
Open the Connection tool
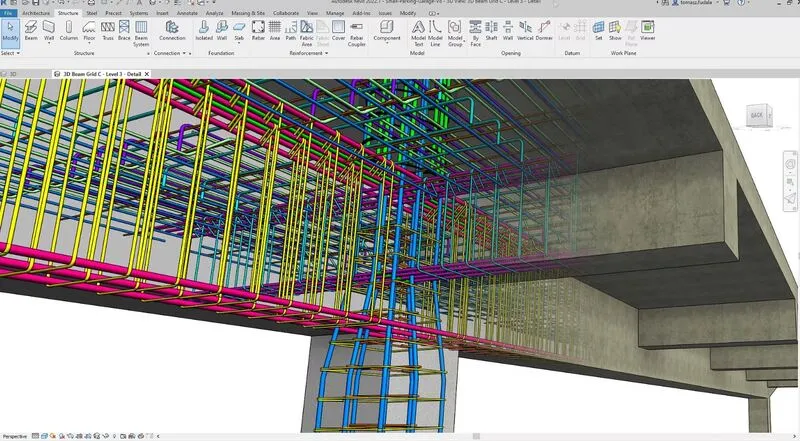coord(172,31)
